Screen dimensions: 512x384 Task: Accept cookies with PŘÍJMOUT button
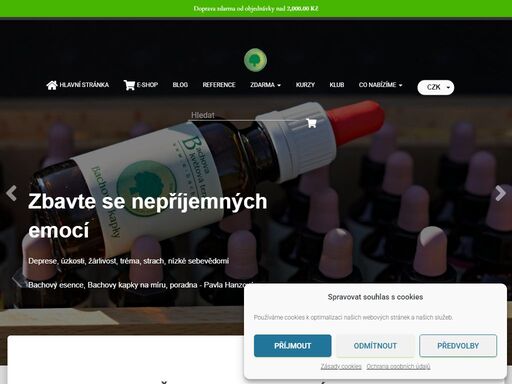(293, 346)
